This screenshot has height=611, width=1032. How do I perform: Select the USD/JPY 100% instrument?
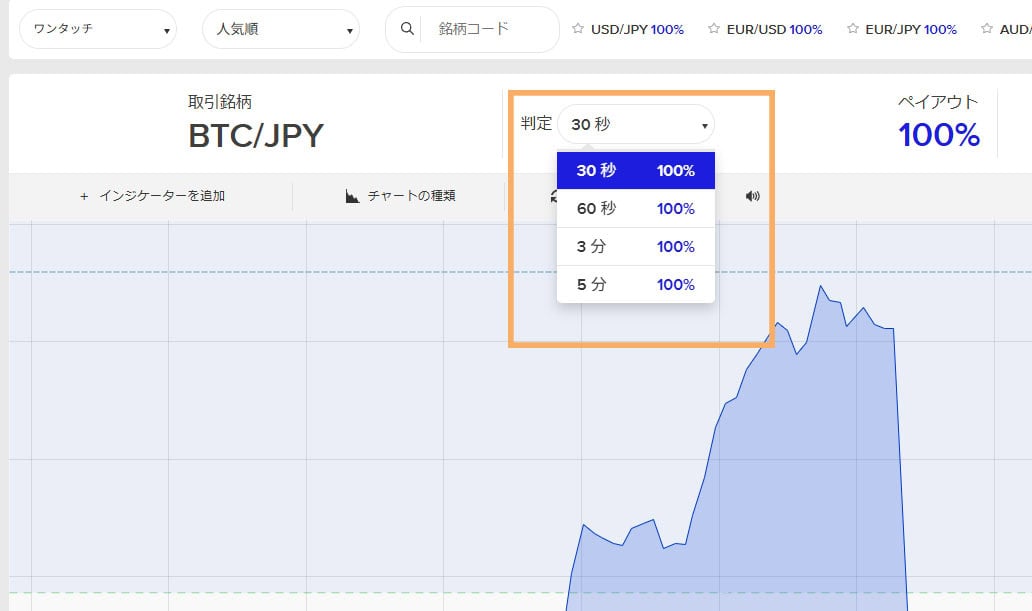637,30
